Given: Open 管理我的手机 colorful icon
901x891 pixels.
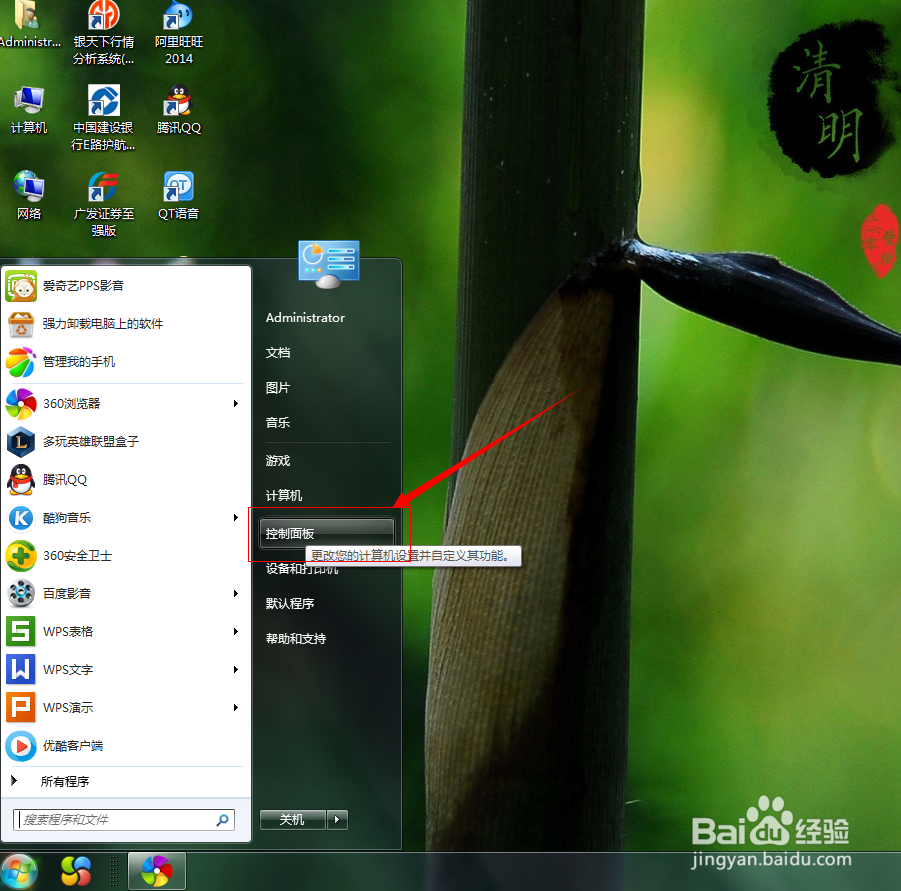Looking at the screenshot, I should coord(21,362).
